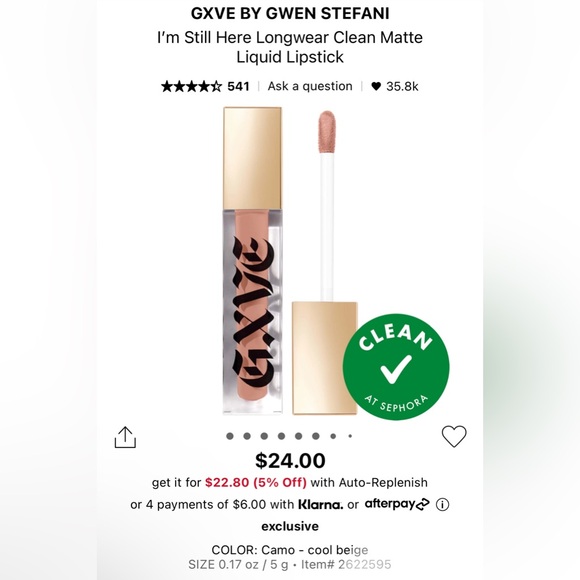
Task: Open the GXVE BY GWEN STEFANI brand link
Action: pyautogui.click(x=290, y=14)
